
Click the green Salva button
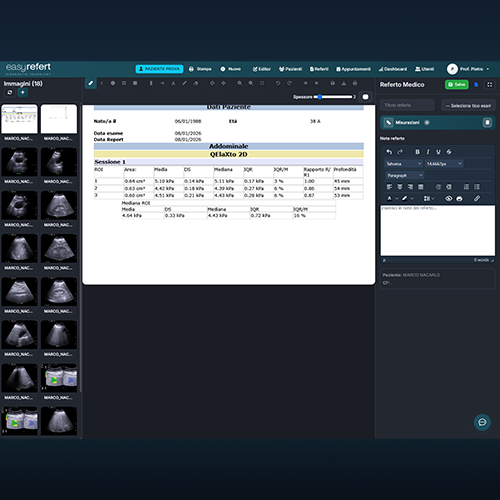coord(456,85)
